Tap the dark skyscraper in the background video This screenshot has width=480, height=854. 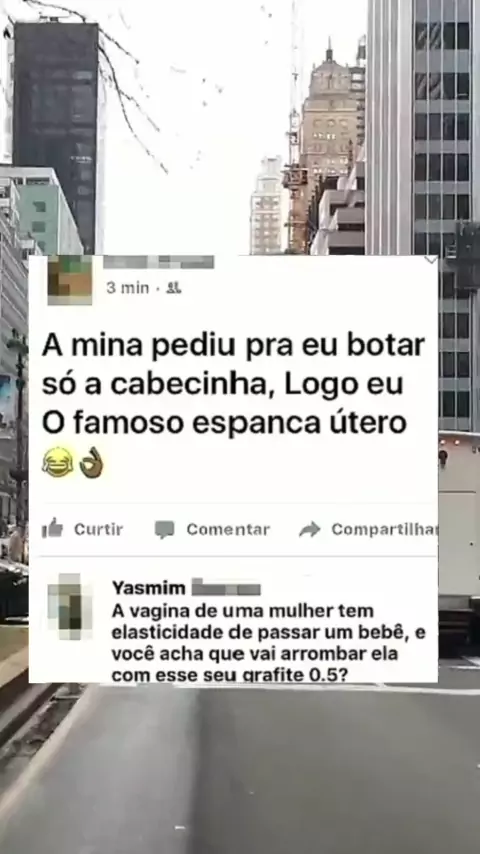(x=56, y=131)
